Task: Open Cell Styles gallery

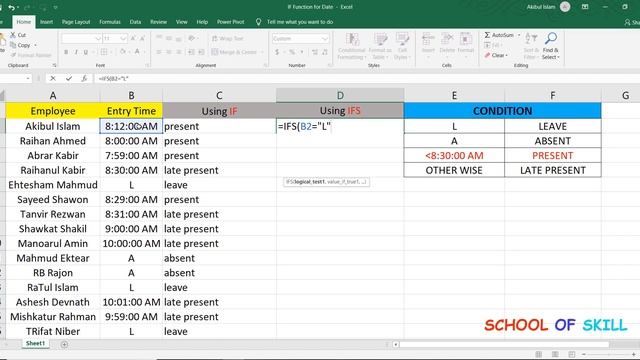Action: click(402, 46)
